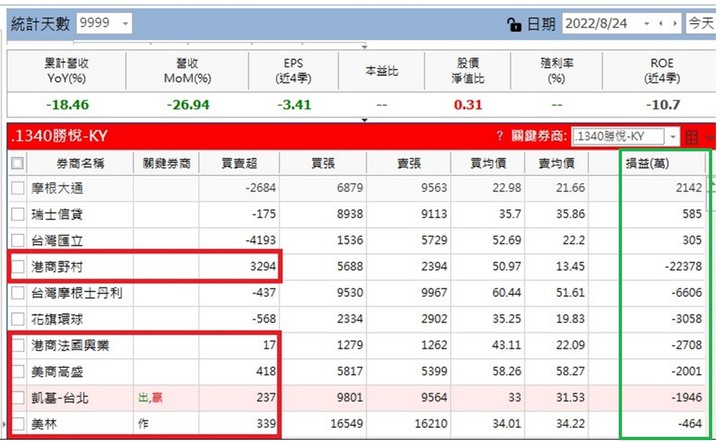Open the date 2022/8/24 dropdown
Screen dimensions: 720x443
[x=647, y=23]
